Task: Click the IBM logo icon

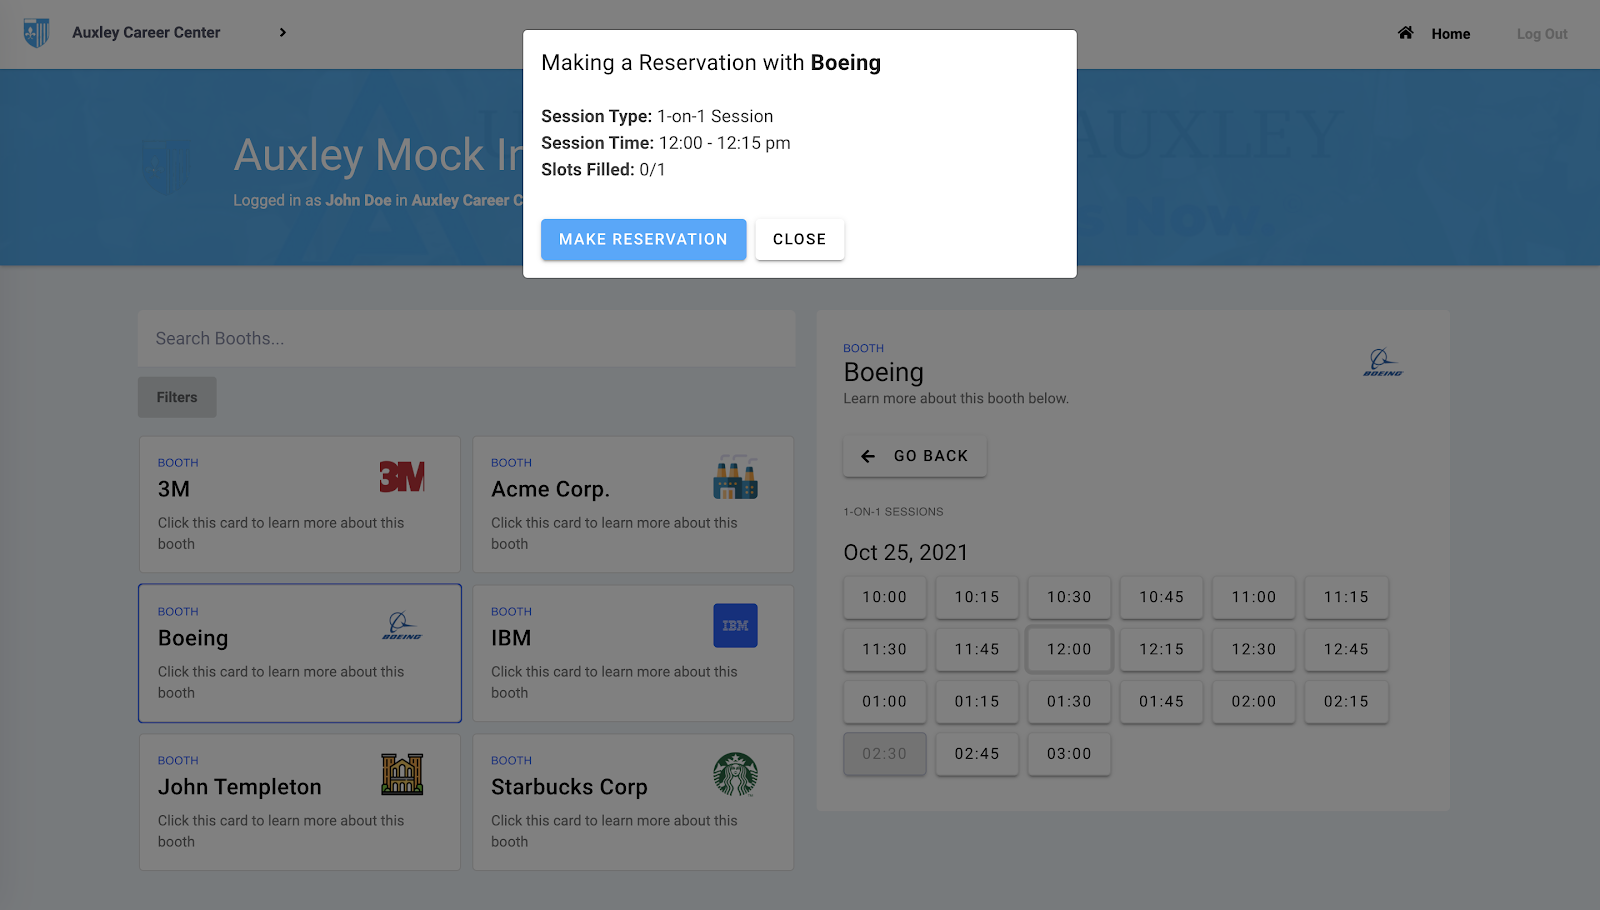Action: [x=735, y=626]
